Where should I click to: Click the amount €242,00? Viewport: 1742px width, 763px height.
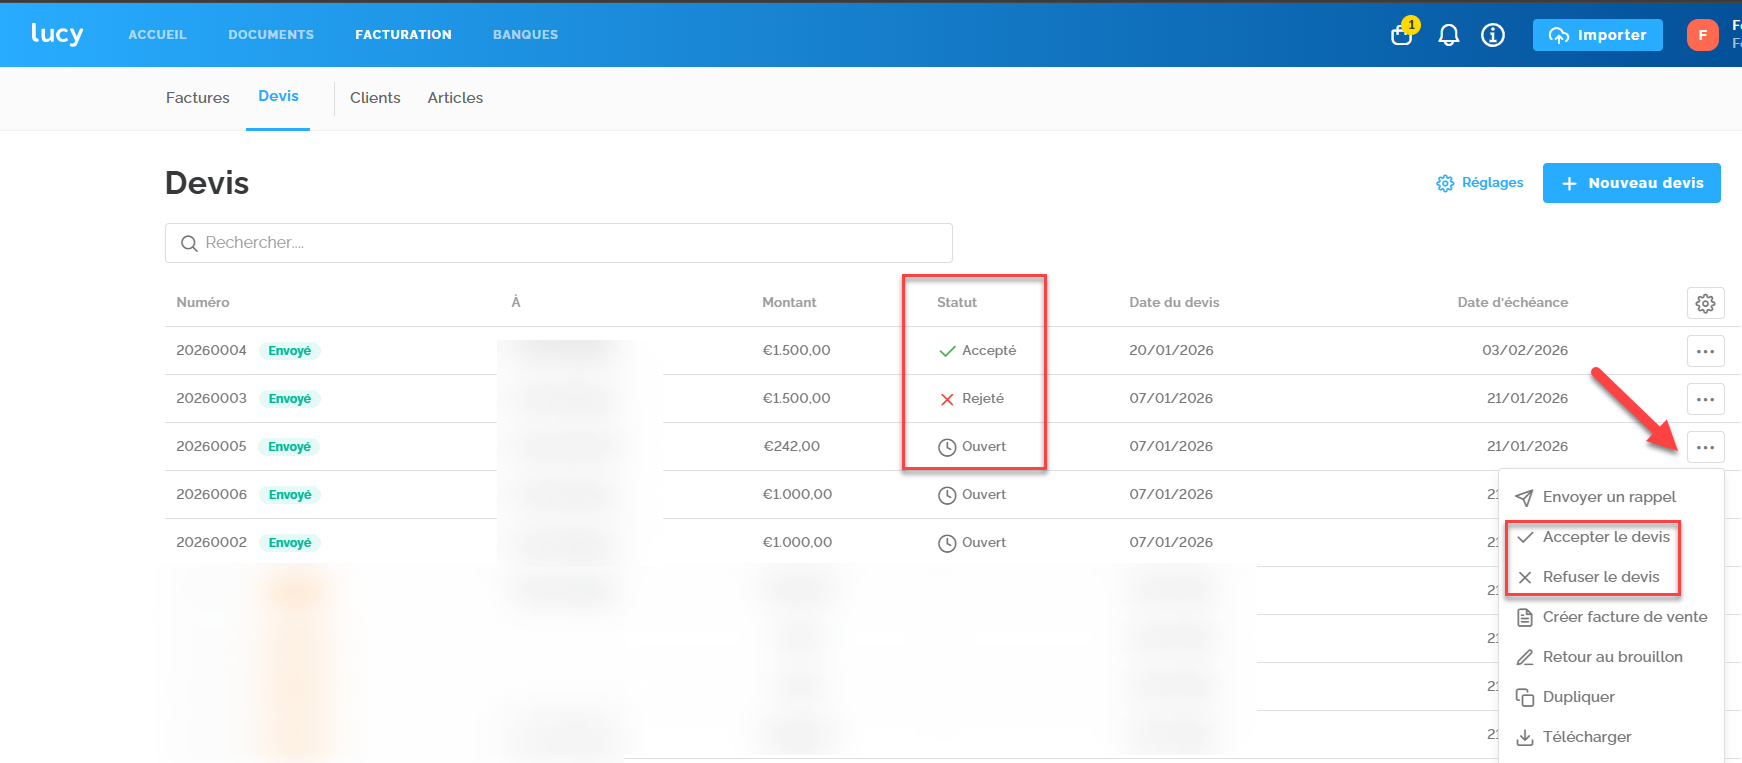coord(792,447)
